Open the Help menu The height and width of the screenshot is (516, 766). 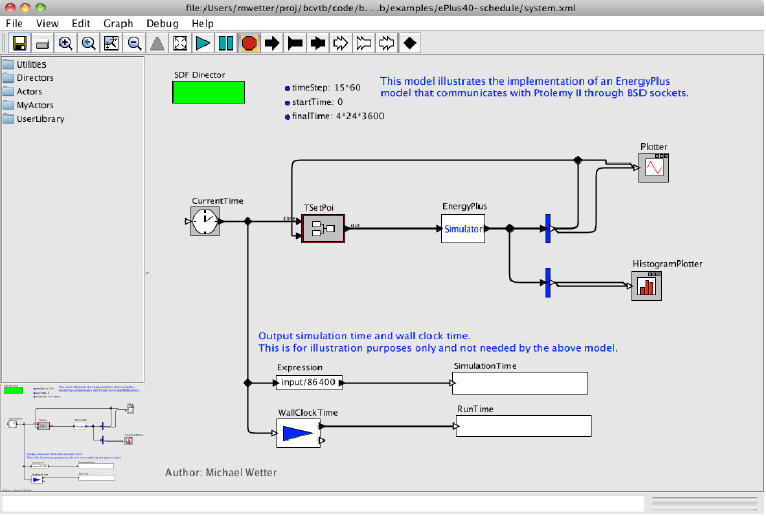[203, 23]
